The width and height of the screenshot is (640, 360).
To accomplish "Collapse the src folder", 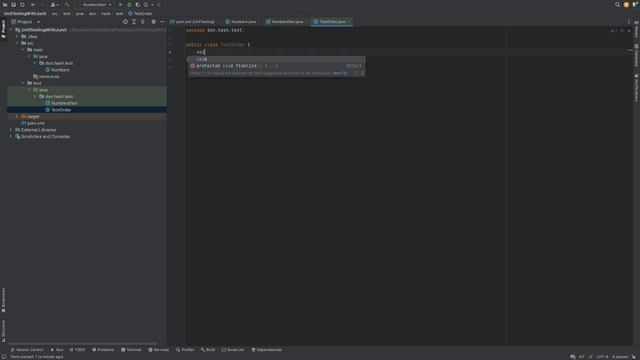I will pos(17,43).
